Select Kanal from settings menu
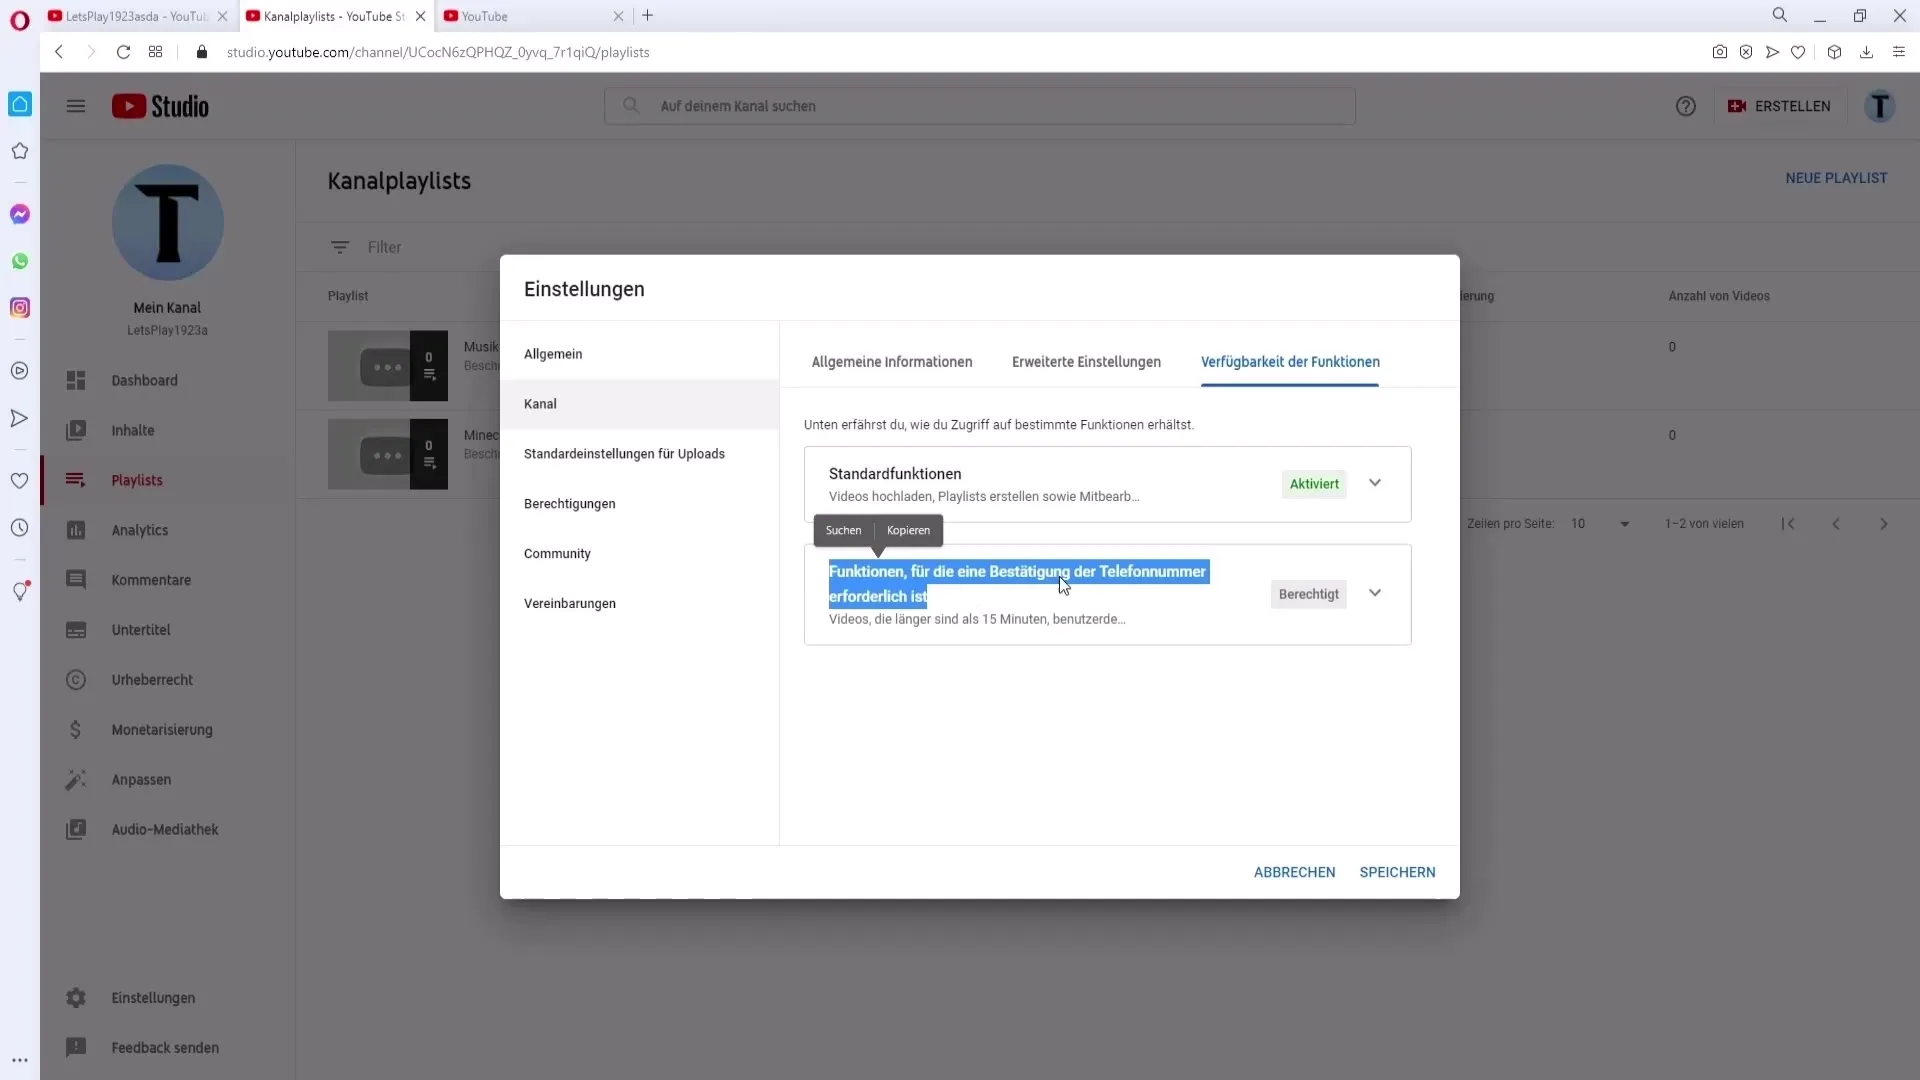Screen dimensions: 1920x1080 tap(541, 404)
